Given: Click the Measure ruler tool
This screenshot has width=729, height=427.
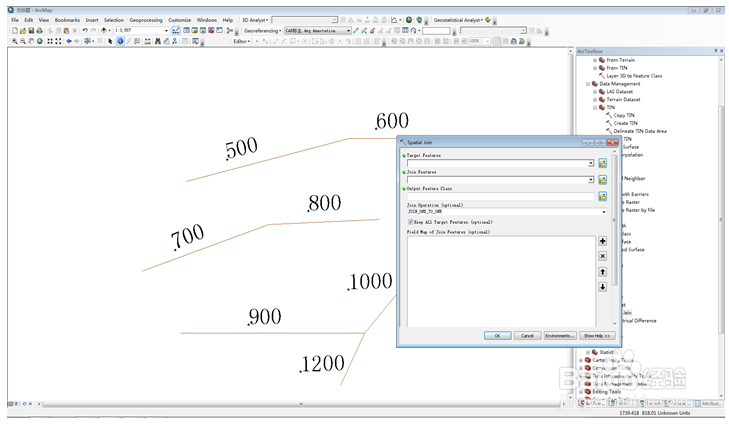Looking at the screenshot, I should (x=147, y=41).
